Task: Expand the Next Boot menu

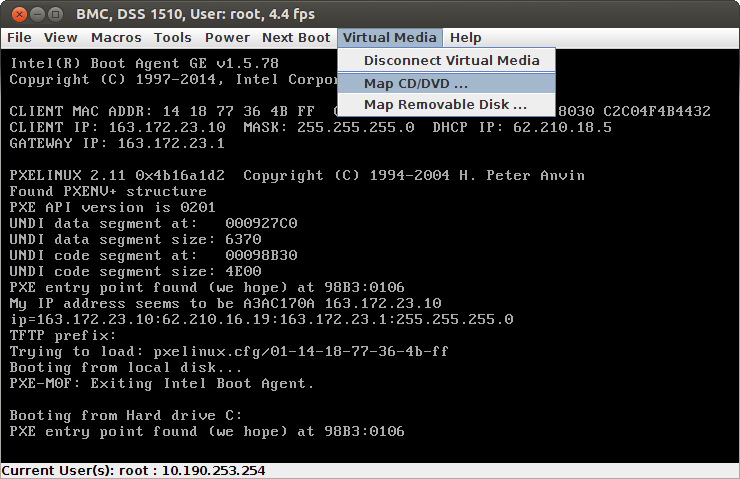Action: 295,38
